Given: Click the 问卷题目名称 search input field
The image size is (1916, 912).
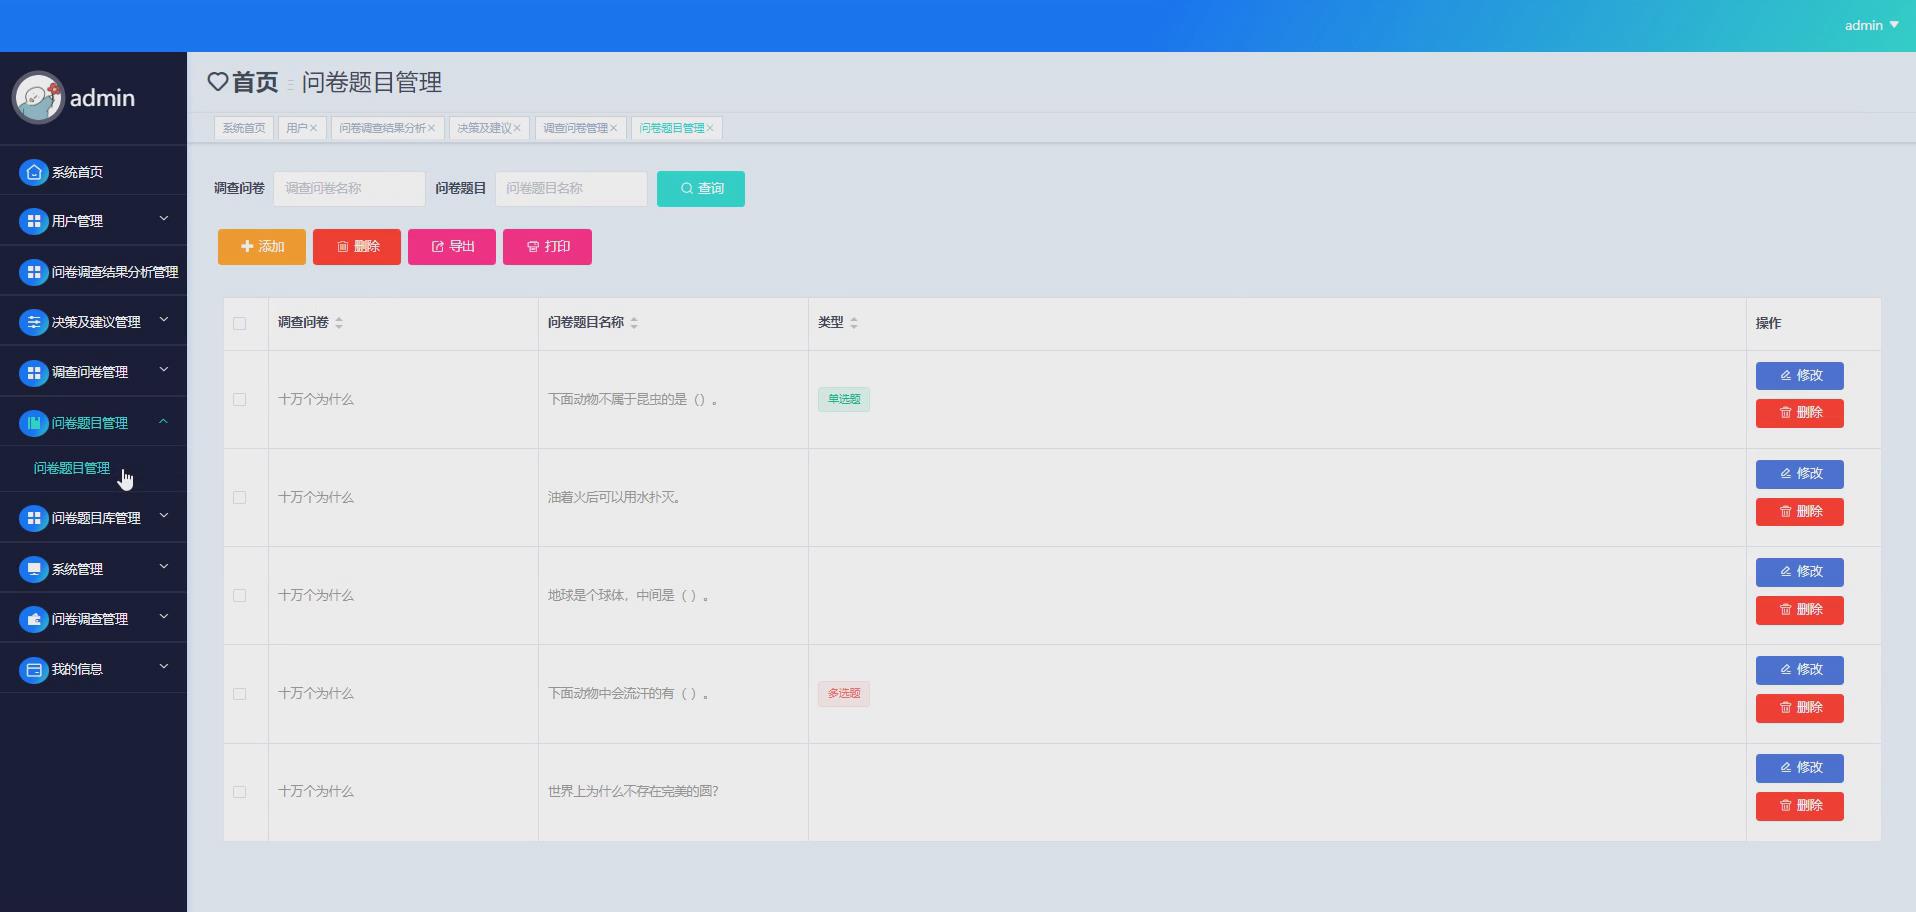Looking at the screenshot, I should click(x=571, y=188).
